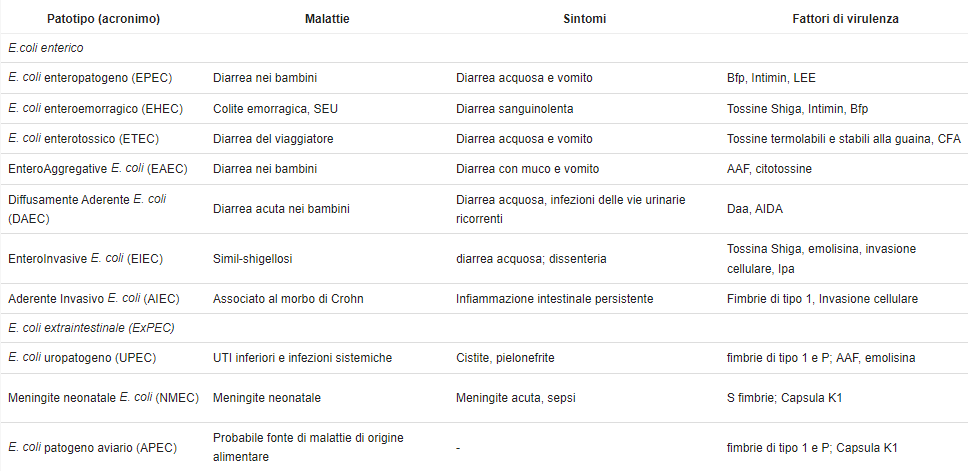Click the 'Malattie' column header
Viewport: 968px width, 471px height.
tap(327, 19)
